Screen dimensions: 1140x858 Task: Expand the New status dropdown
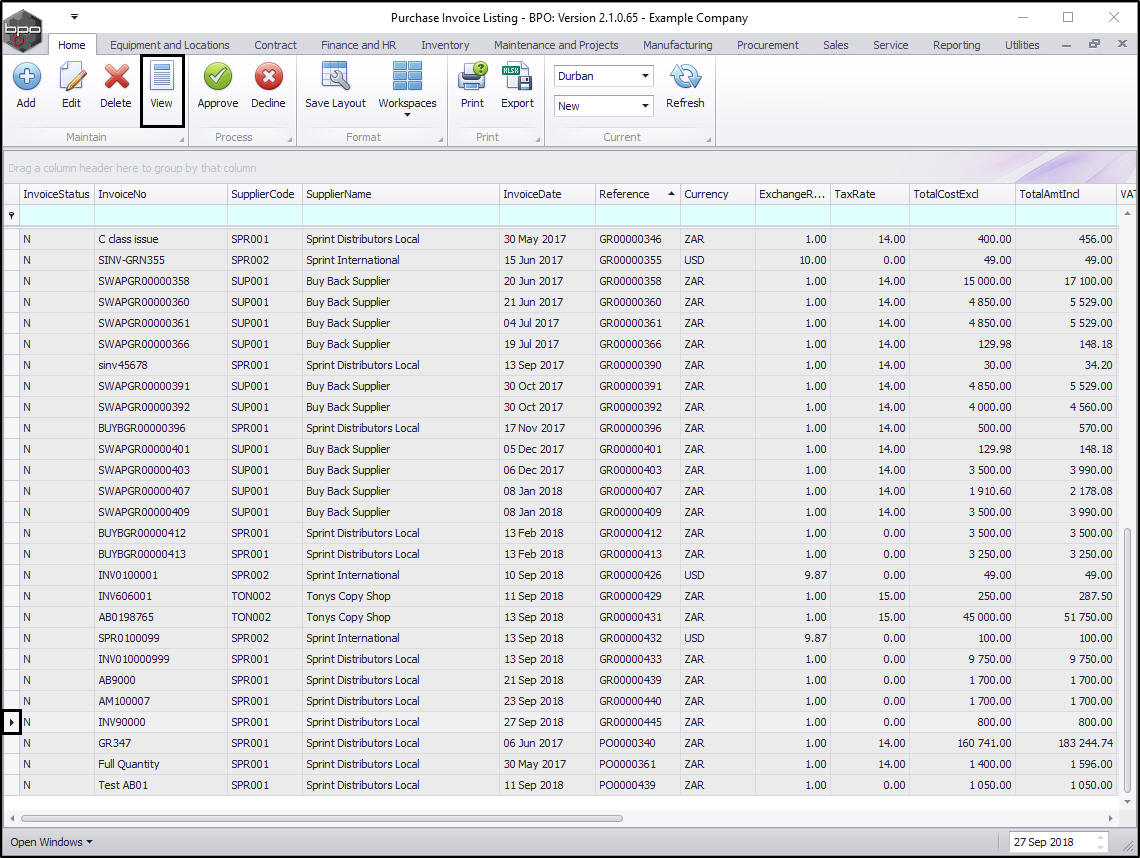point(645,106)
